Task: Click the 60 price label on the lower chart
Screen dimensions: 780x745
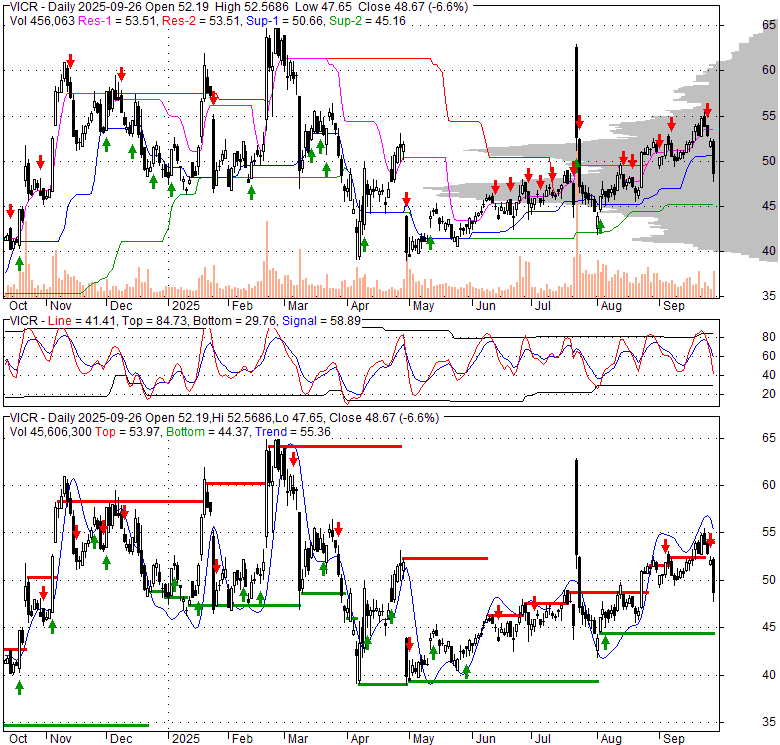Action: coord(769,485)
